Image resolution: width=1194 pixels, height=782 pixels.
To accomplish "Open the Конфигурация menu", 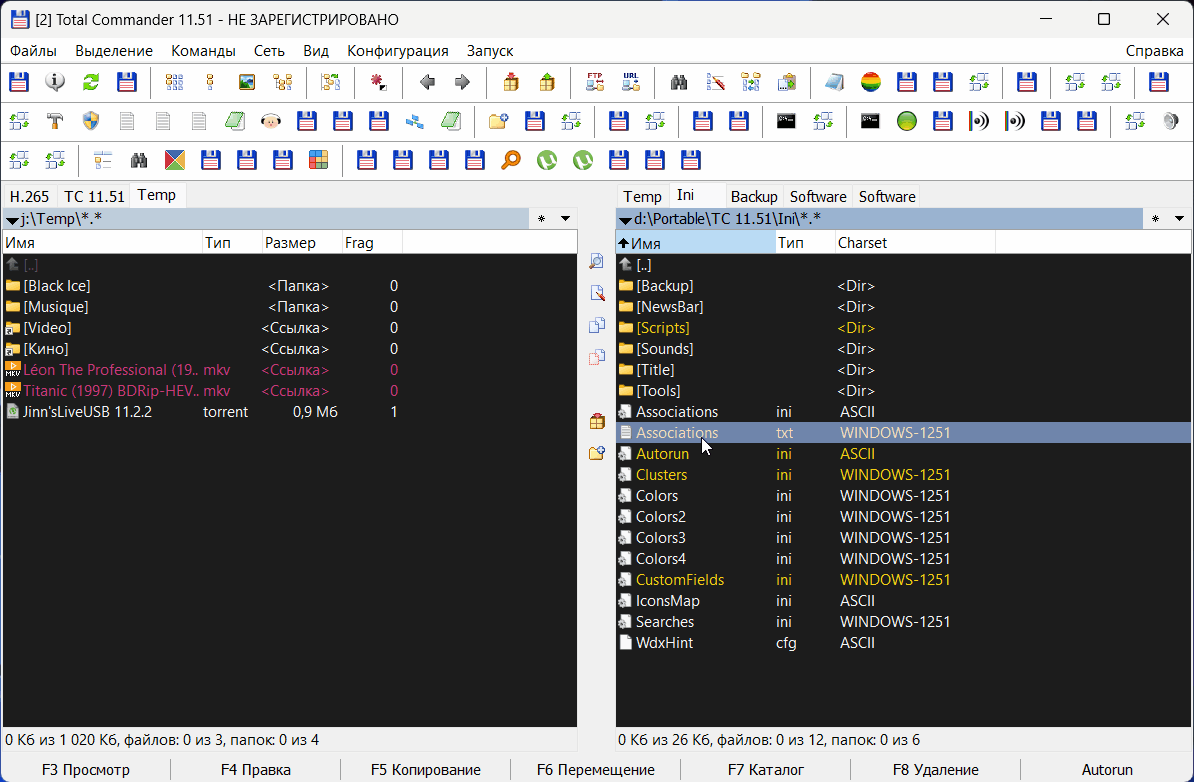I will pyautogui.click(x=397, y=51).
